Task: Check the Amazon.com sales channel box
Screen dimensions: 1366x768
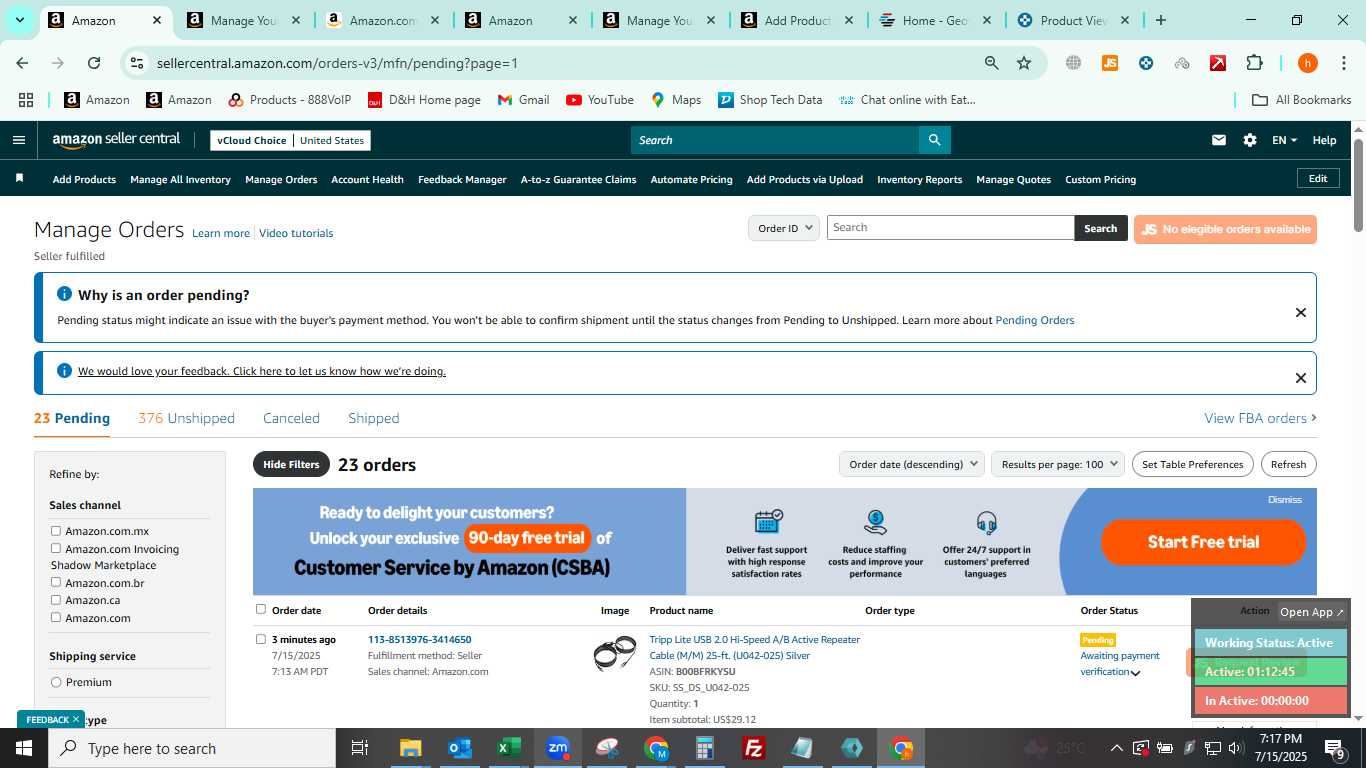Action: (56, 617)
